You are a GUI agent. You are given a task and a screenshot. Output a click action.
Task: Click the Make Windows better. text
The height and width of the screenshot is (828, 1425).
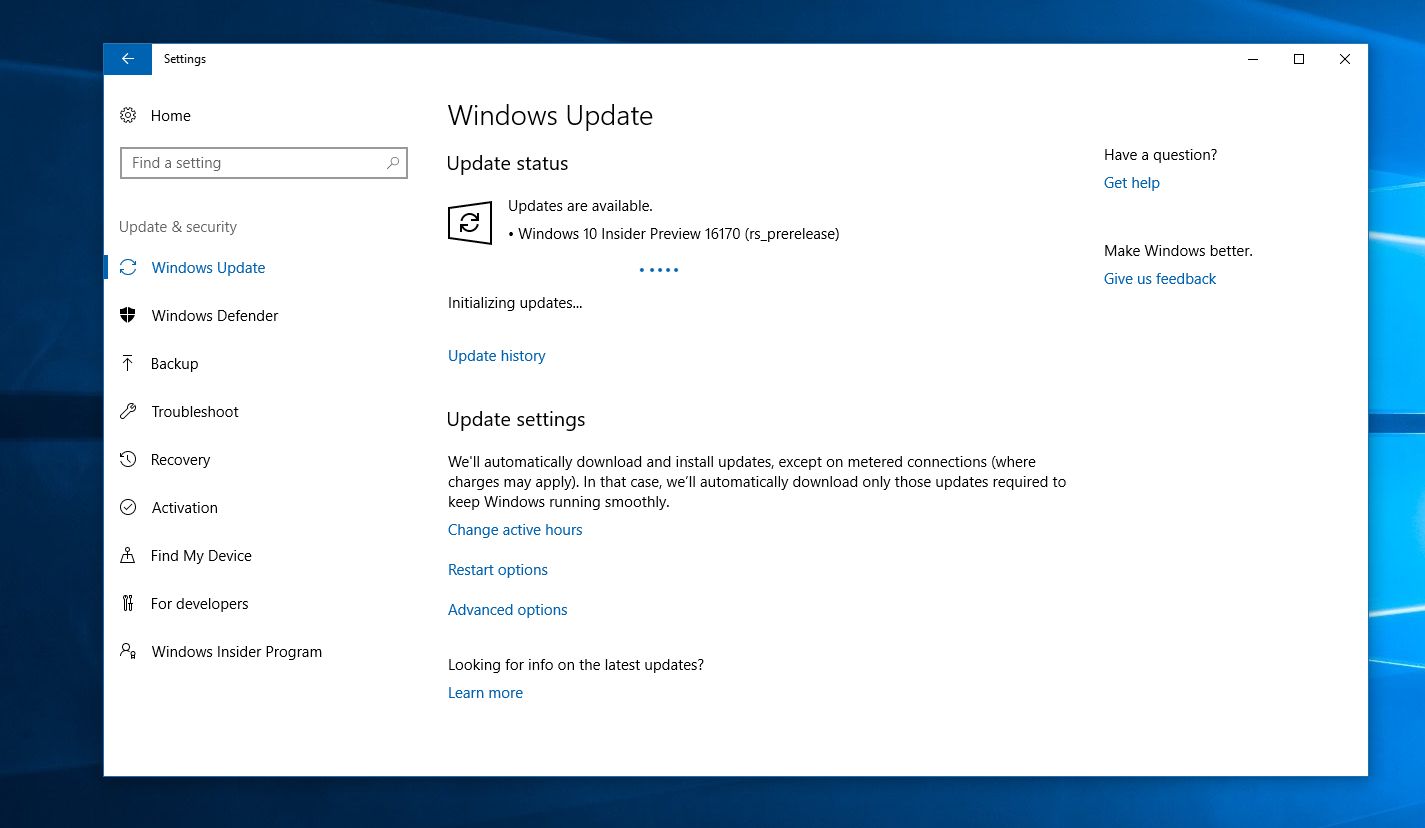[x=1178, y=251]
